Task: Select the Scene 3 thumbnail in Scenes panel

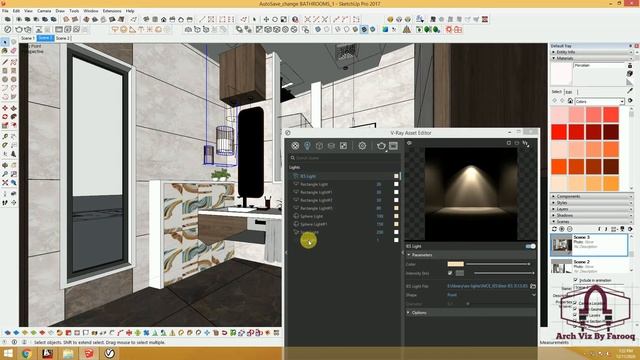Action: pos(562,245)
